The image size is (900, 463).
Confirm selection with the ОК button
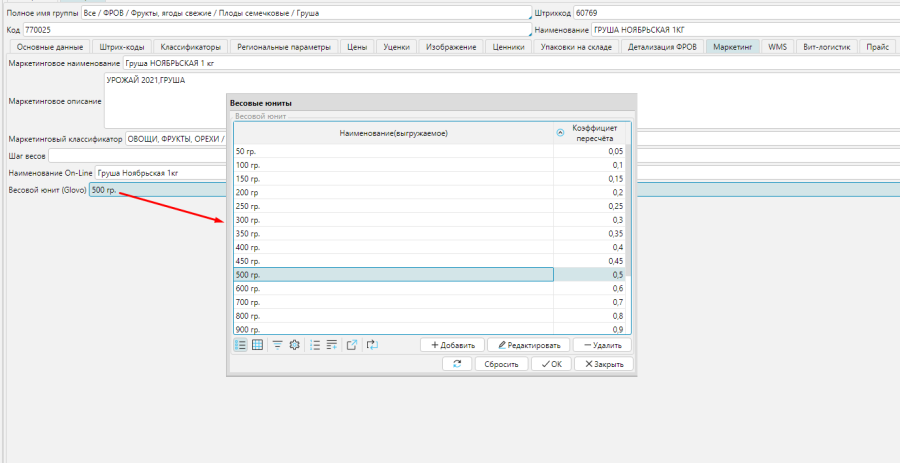[x=551, y=364]
